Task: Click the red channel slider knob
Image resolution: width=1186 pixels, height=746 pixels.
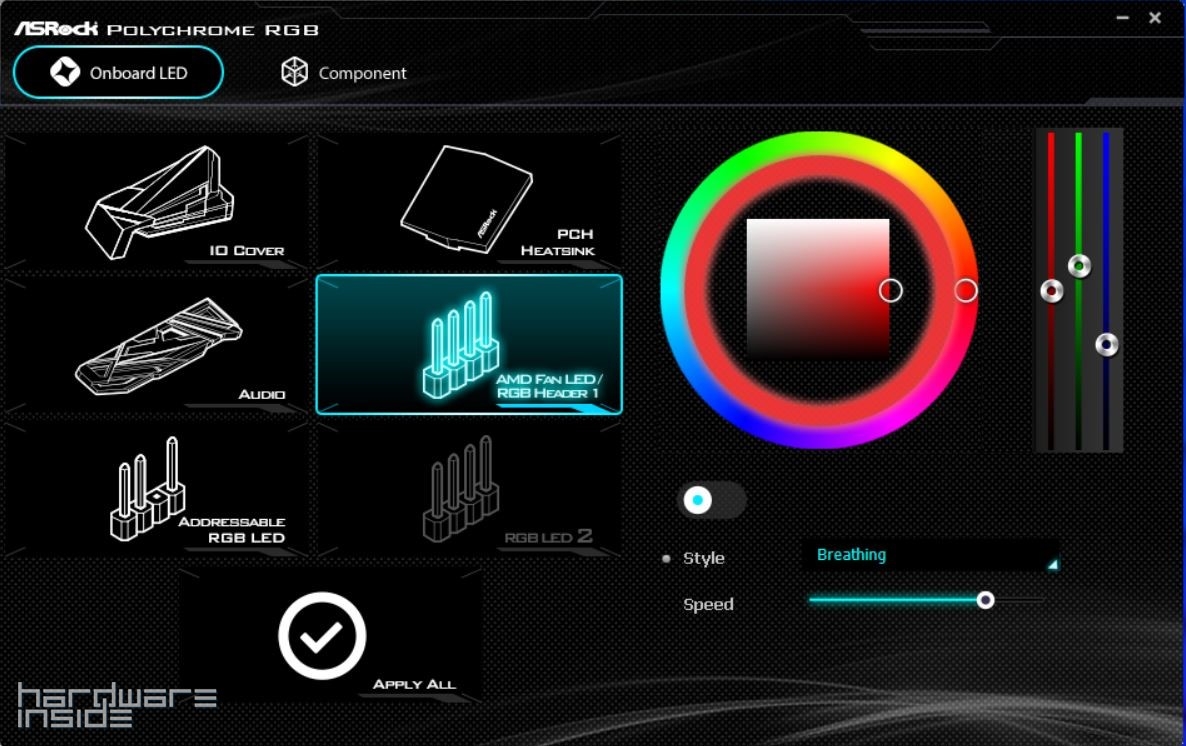Action: tap(1051, 291)
